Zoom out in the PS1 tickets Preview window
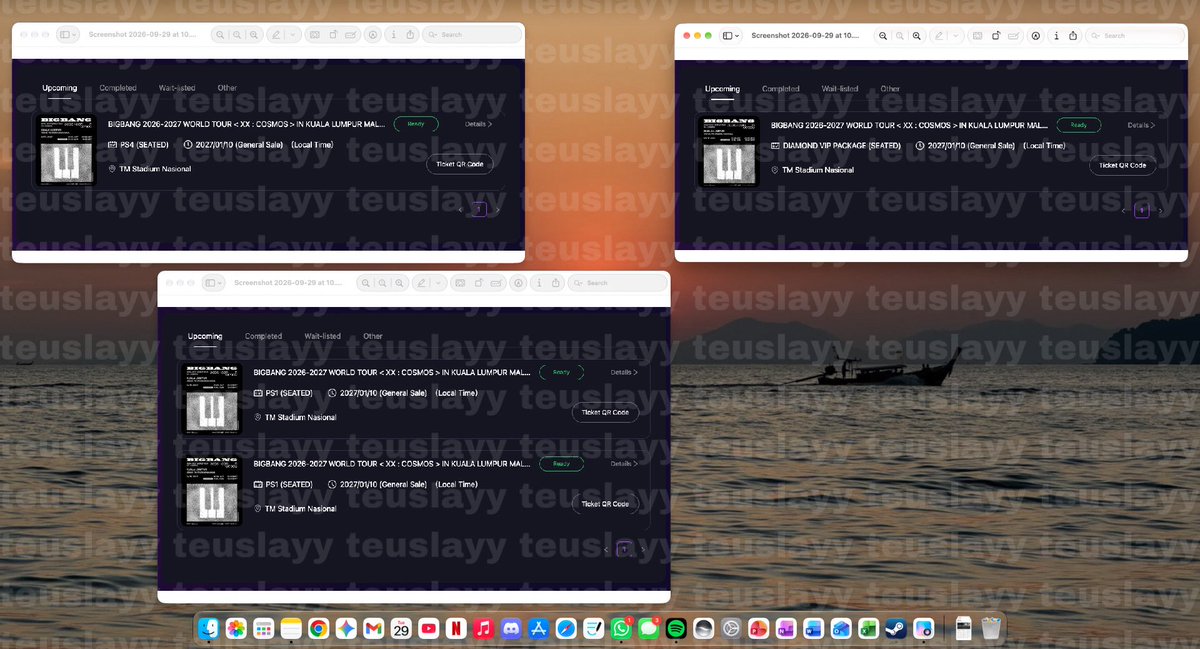Viewport: 1200px width, 649px height. [x=364, y=283]
